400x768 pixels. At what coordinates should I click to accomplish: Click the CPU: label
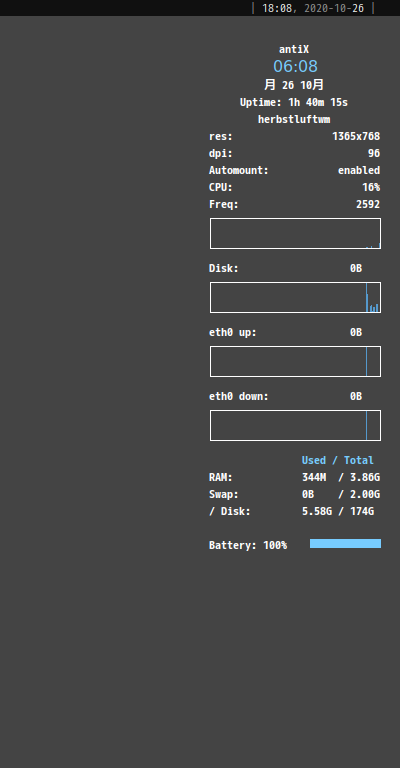[x=221, y=188]
